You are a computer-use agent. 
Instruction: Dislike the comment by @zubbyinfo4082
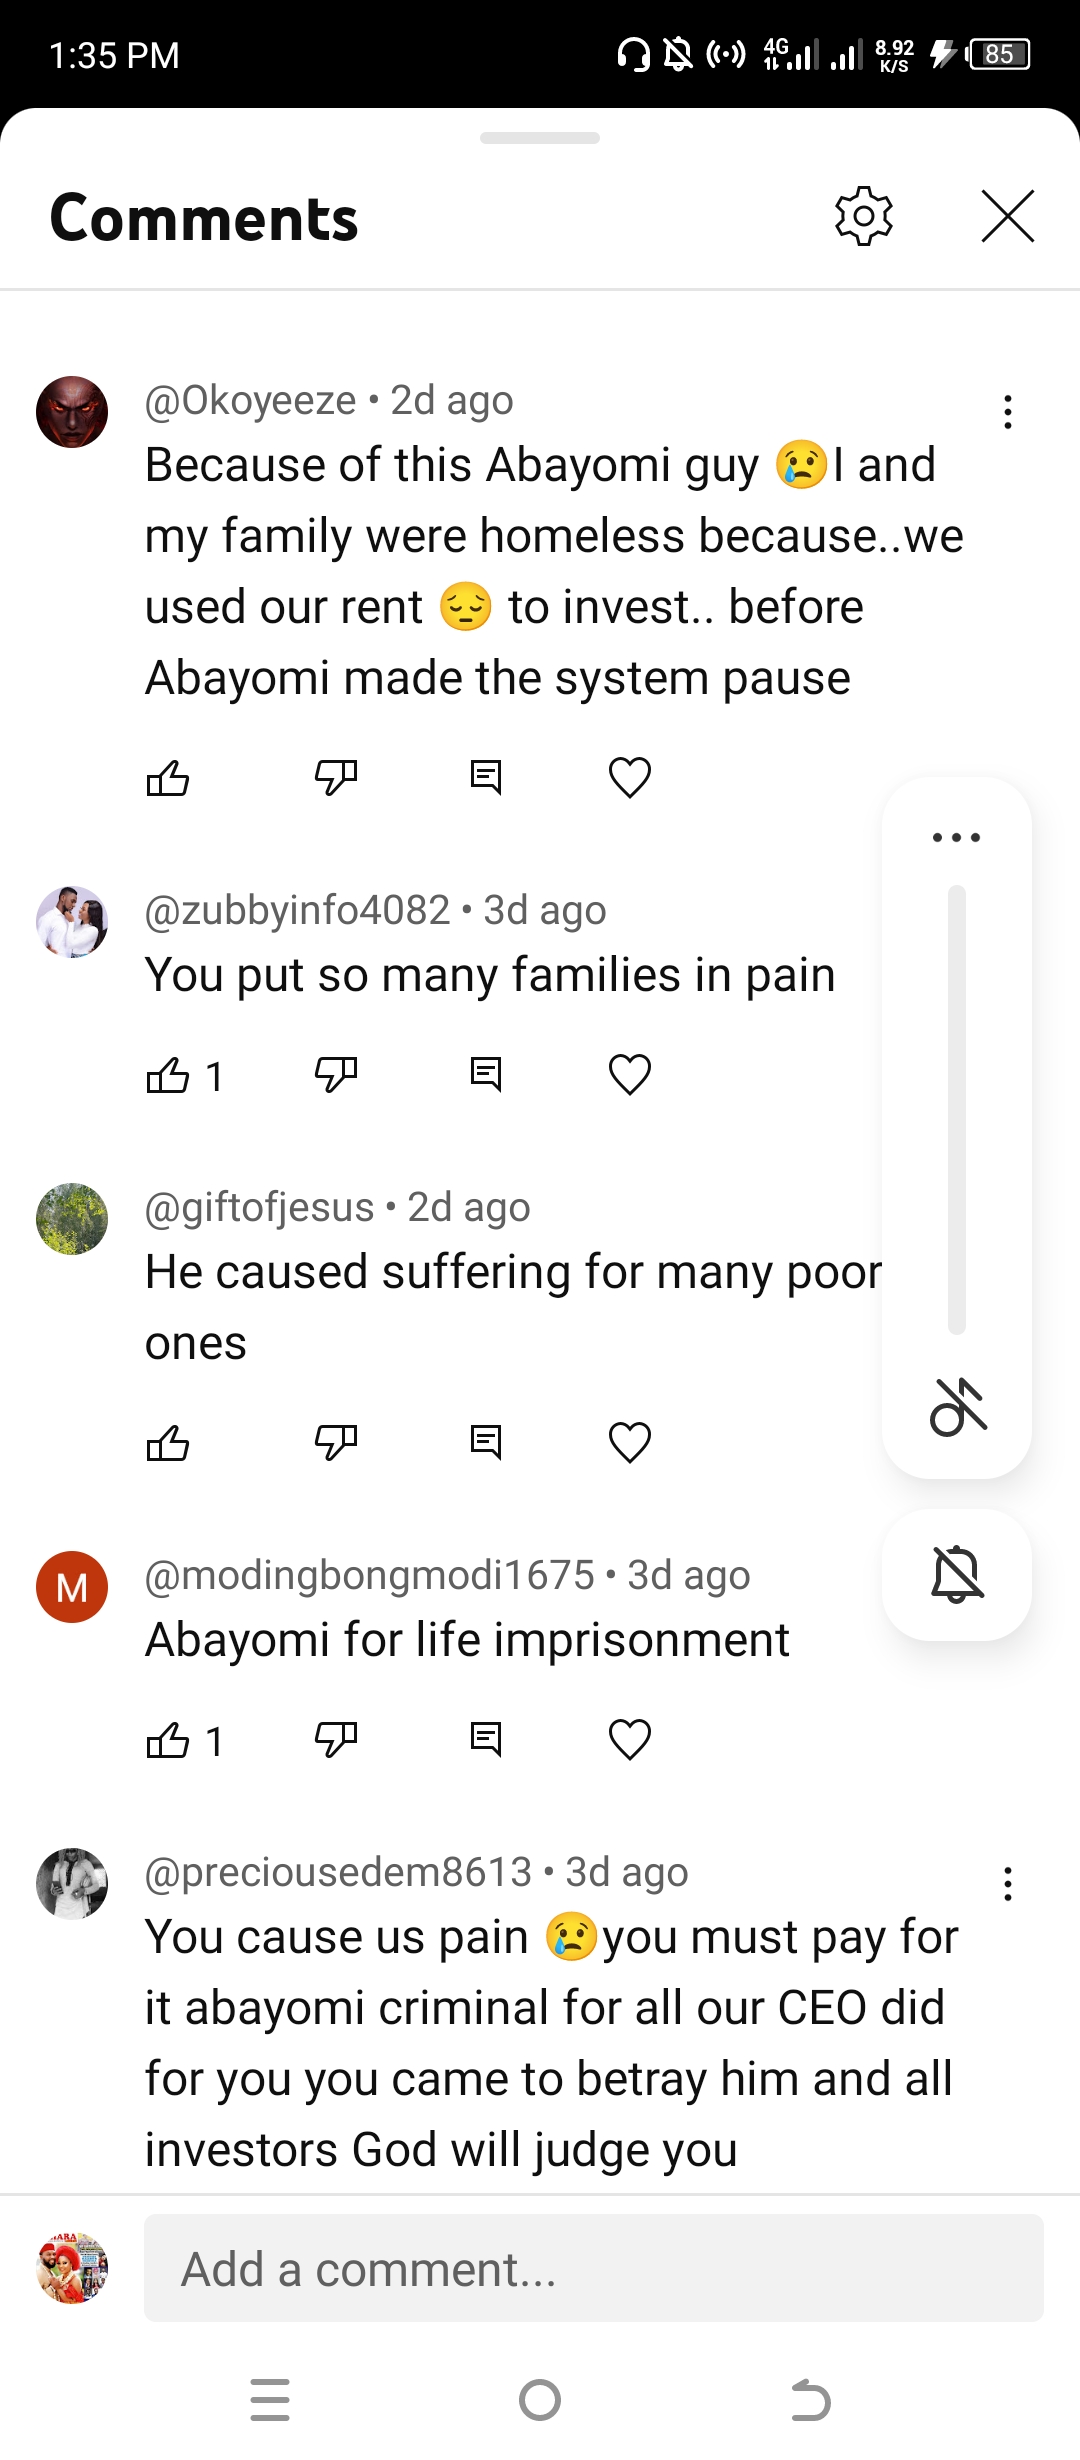(x=335, y=1075)
